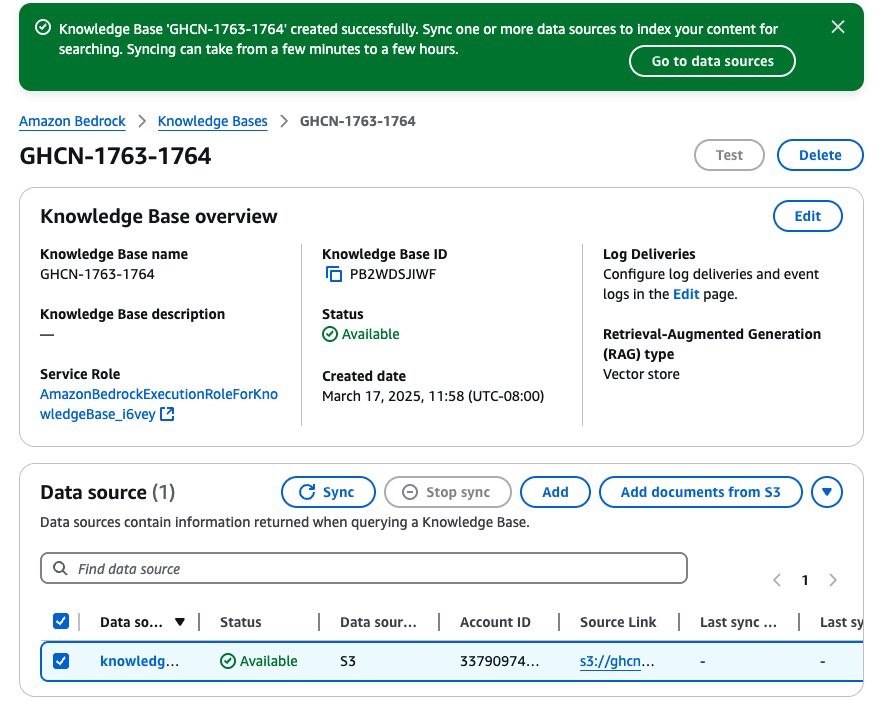
Task: Open service role external link icon
Action: pyautogui.click(x=167, y=414)
